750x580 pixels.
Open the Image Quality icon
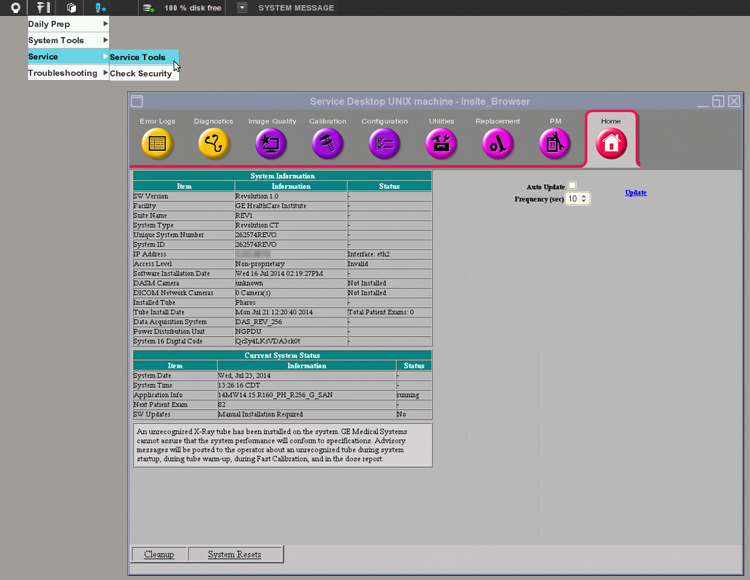(x=271, y=144)
